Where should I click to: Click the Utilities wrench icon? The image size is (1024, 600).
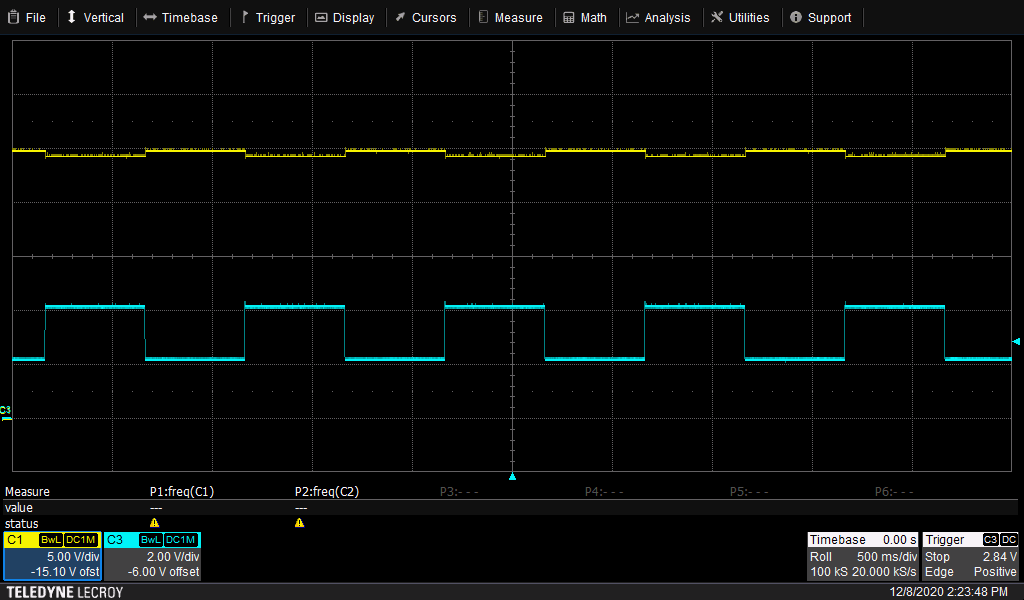(716, 17)
